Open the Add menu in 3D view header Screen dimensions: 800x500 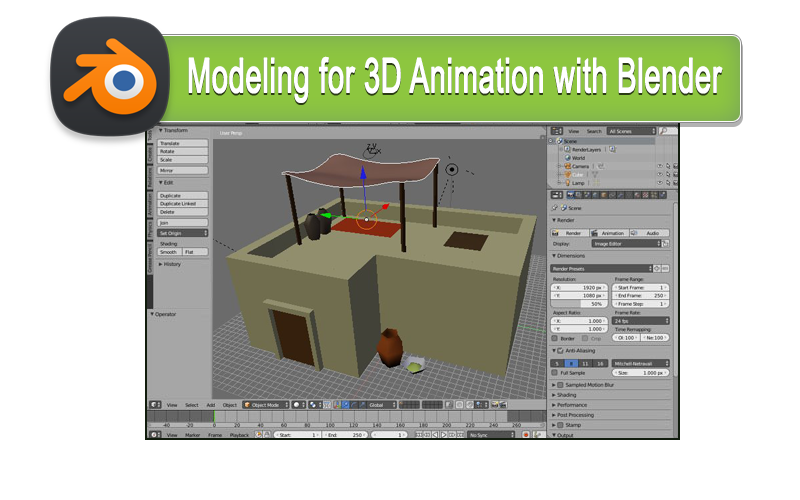(211, 405)
